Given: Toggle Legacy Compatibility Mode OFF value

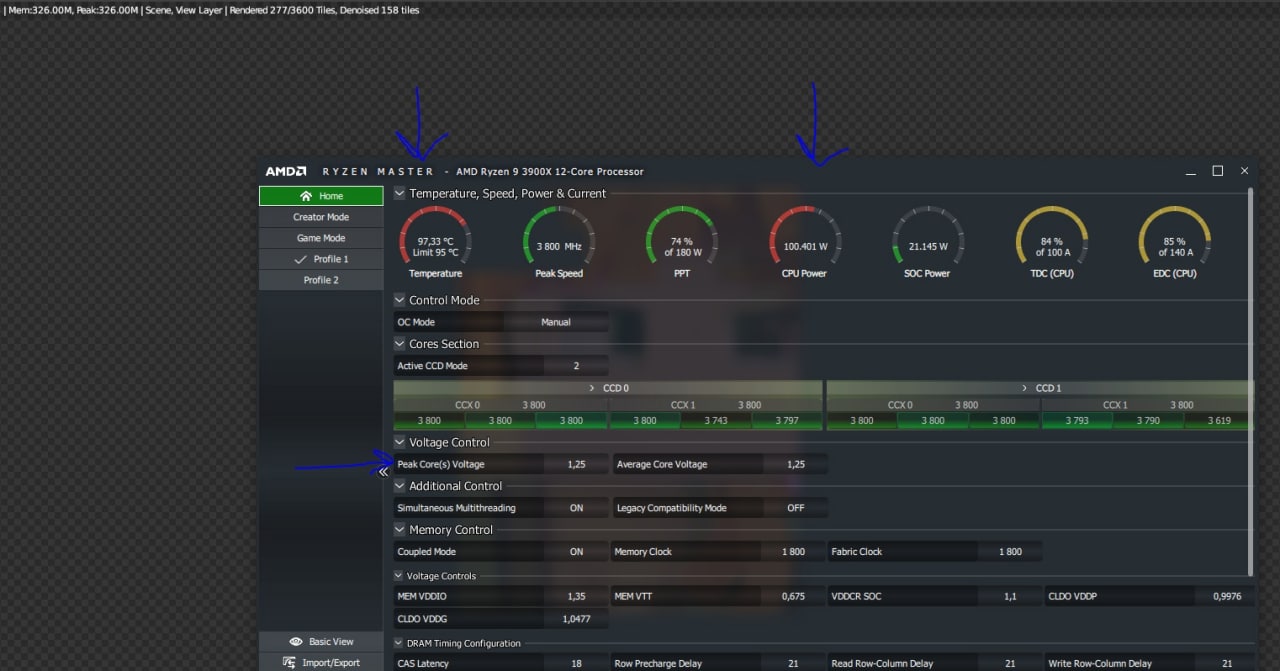Looking at the screenshot, I should (x=795, y=508).
